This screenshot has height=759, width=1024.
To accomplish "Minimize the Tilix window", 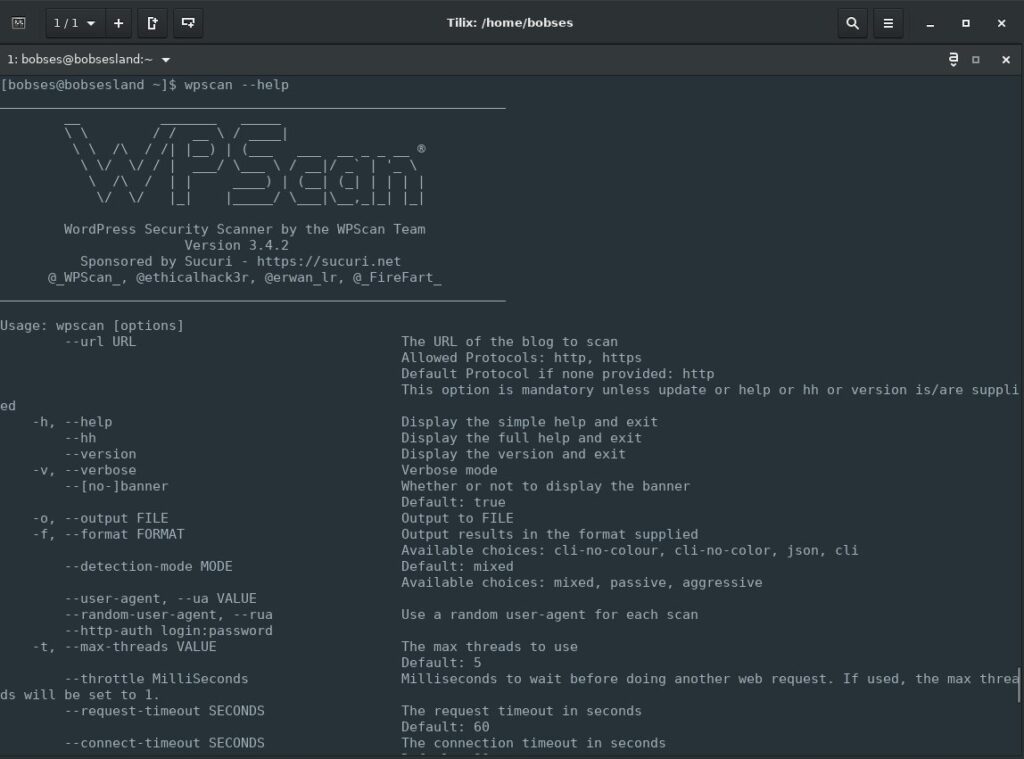I will 930,24.
